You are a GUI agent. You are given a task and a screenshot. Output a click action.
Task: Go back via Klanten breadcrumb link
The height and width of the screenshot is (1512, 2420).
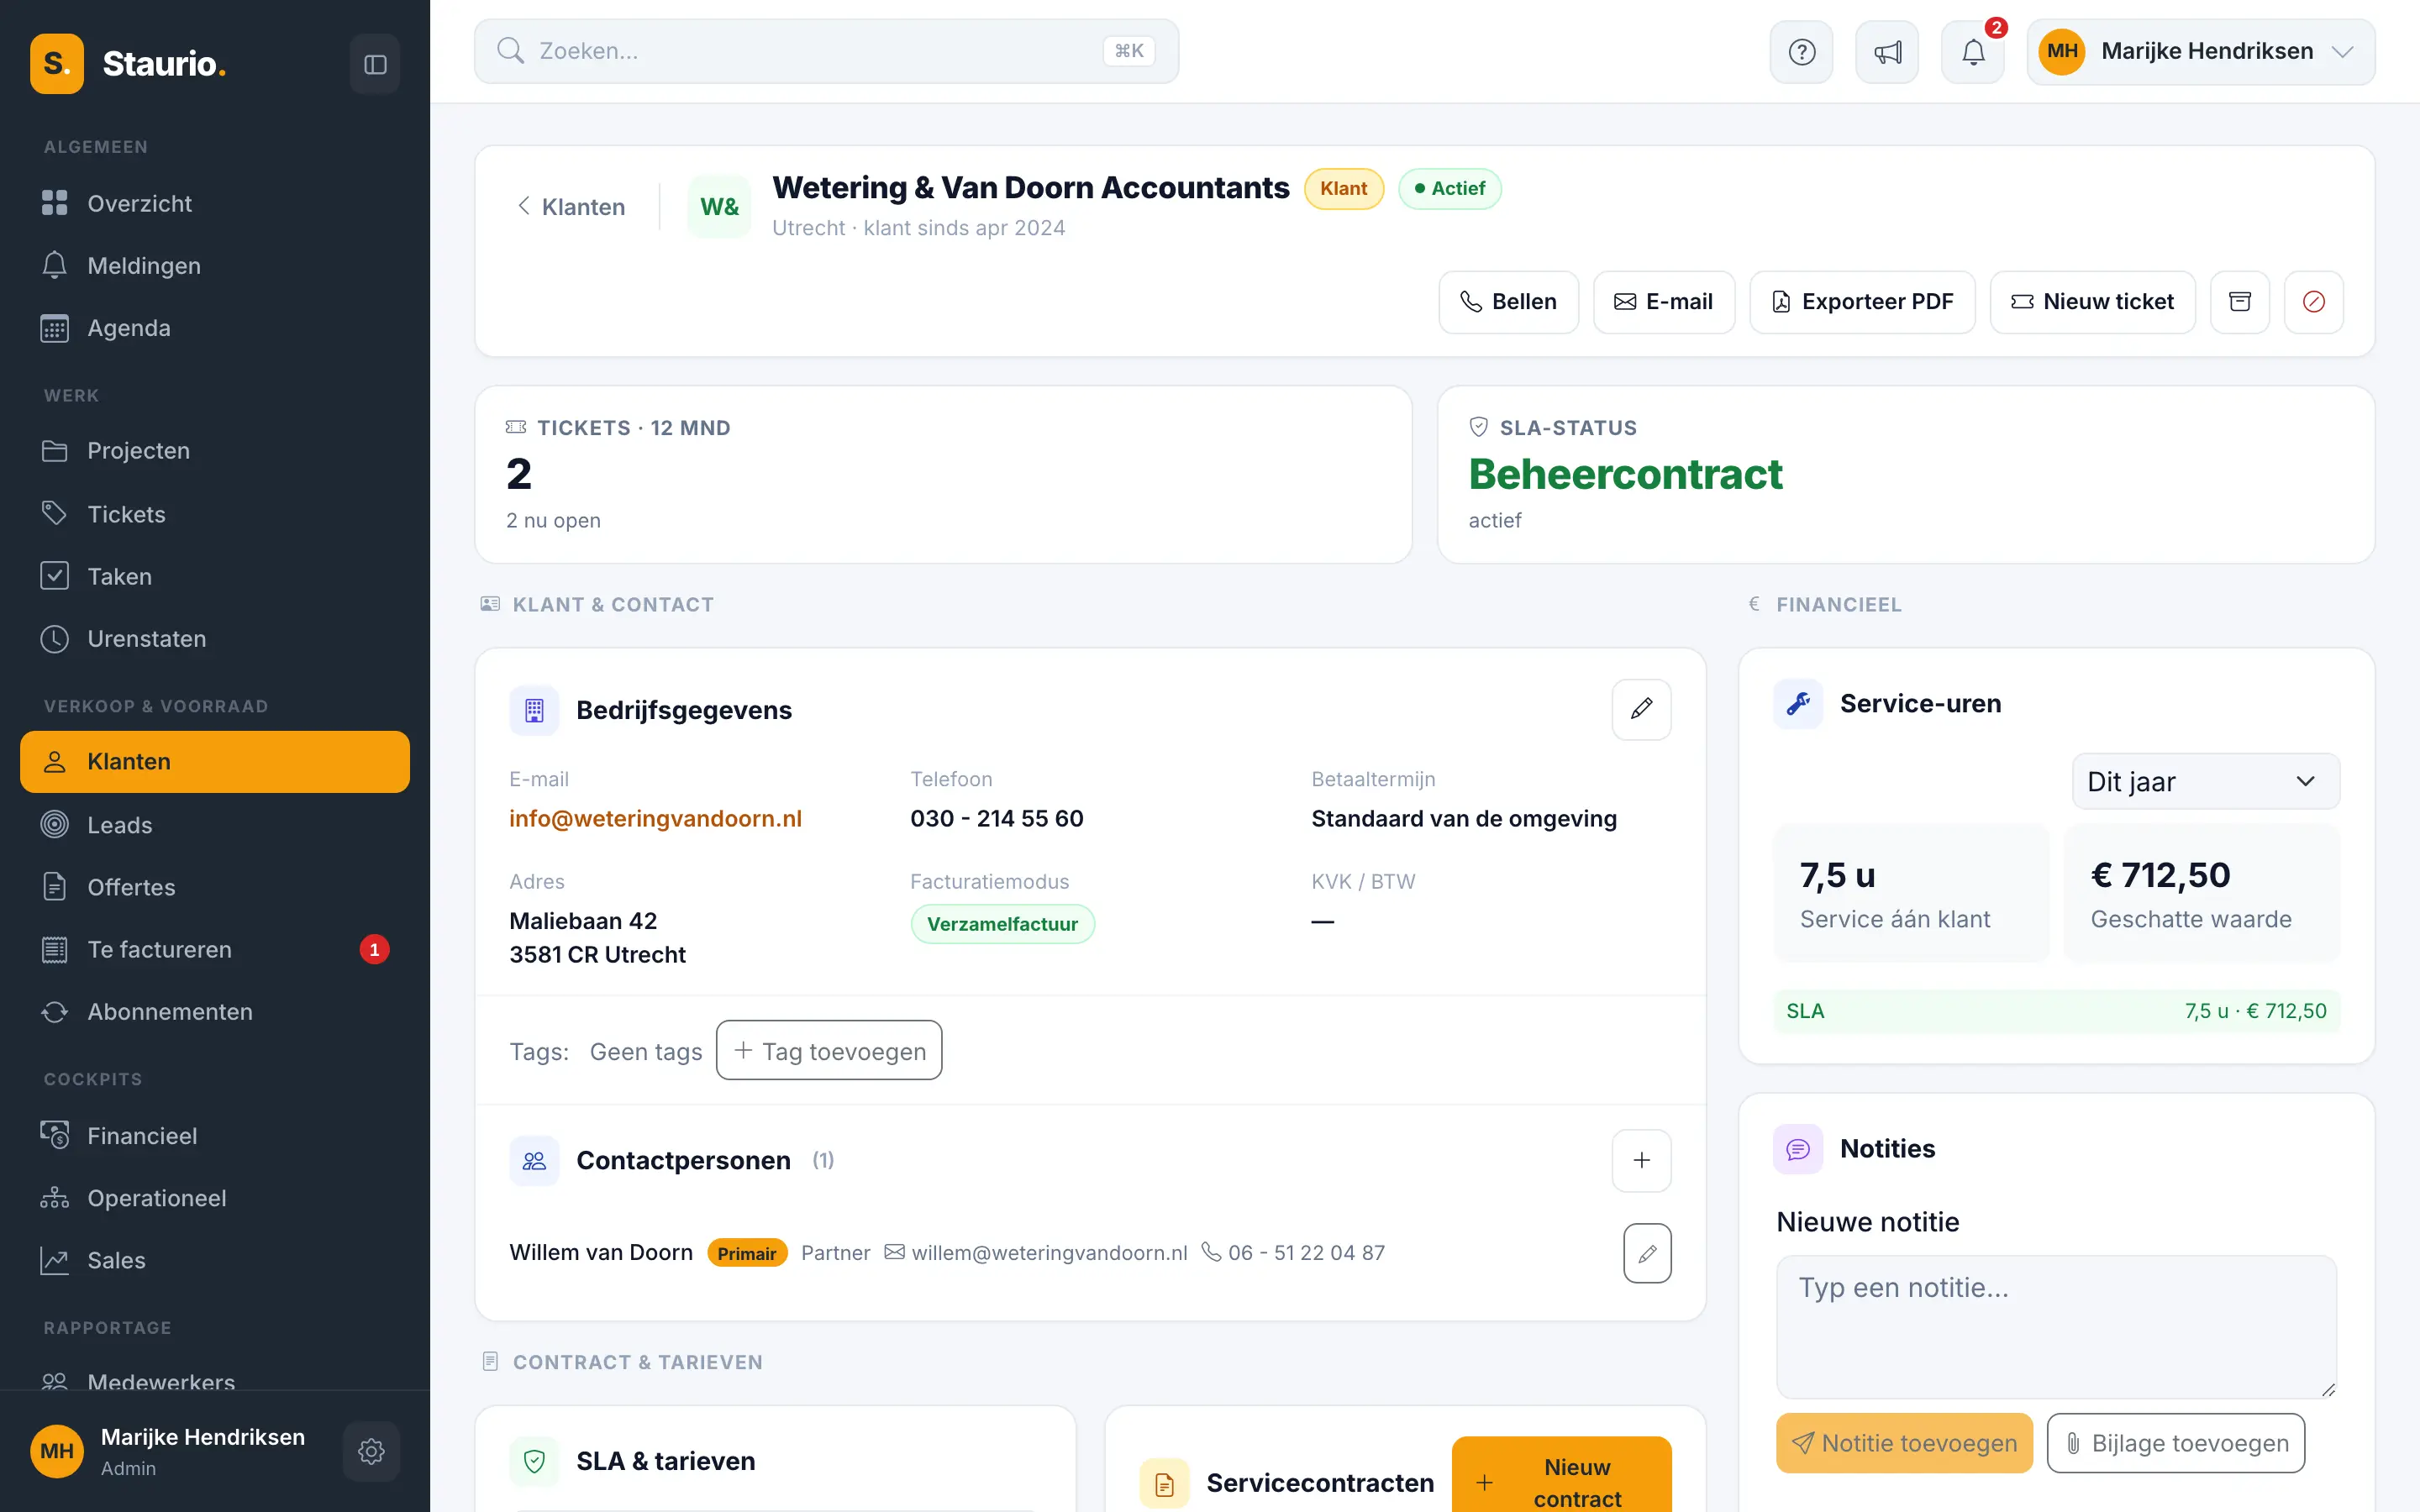tap(571, 207)
